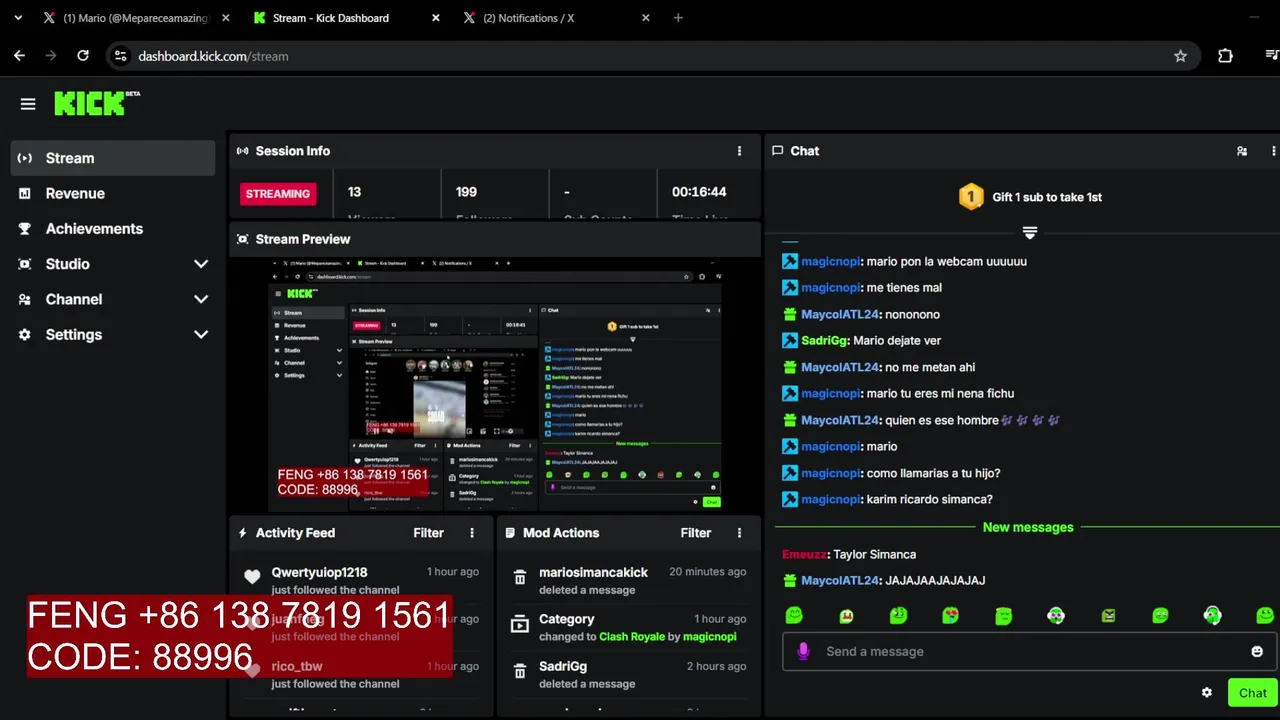Open Chat panel three-dot menu
1280x720 pixels.
[1273, 151]
